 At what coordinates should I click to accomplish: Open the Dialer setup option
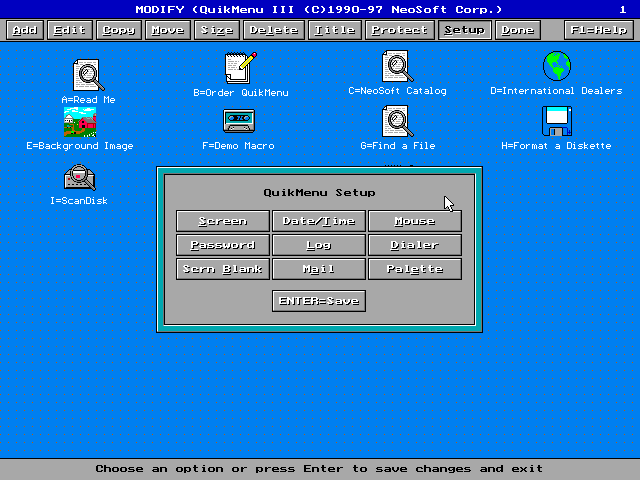pyautogui.click(x=415, y=245)
